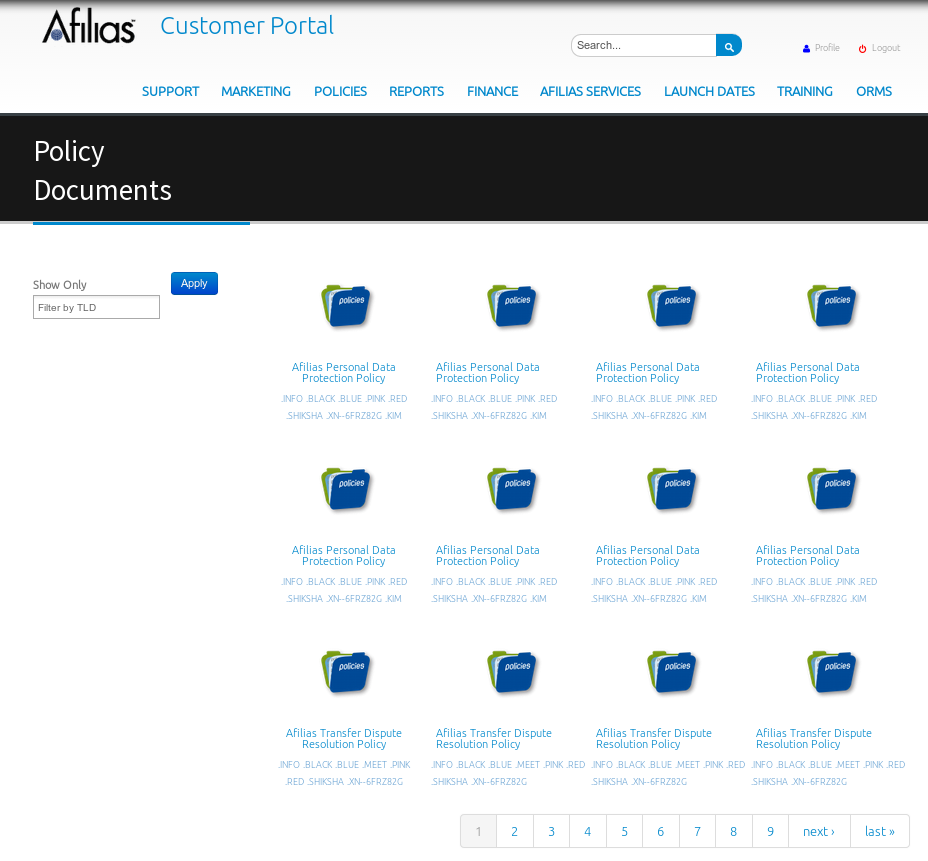The width and height of the screenshot is (928, 861).
Task: Open the second policies folder icon in the top row
Action: tap(513, 306)
